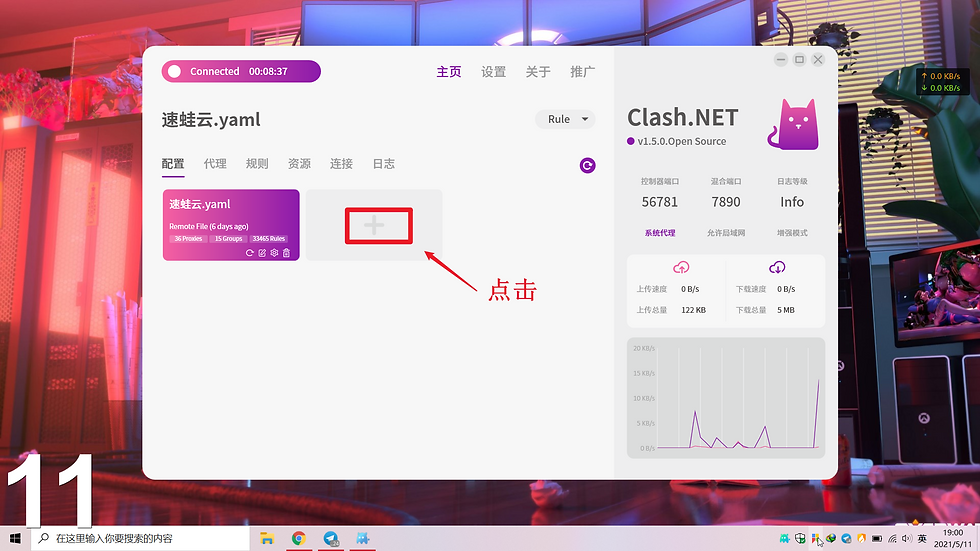Screen dimensions: 980x551
Task: Select the 速蛙云.yaml profile card
Action: pyautogui.click(x=231, y=225)
